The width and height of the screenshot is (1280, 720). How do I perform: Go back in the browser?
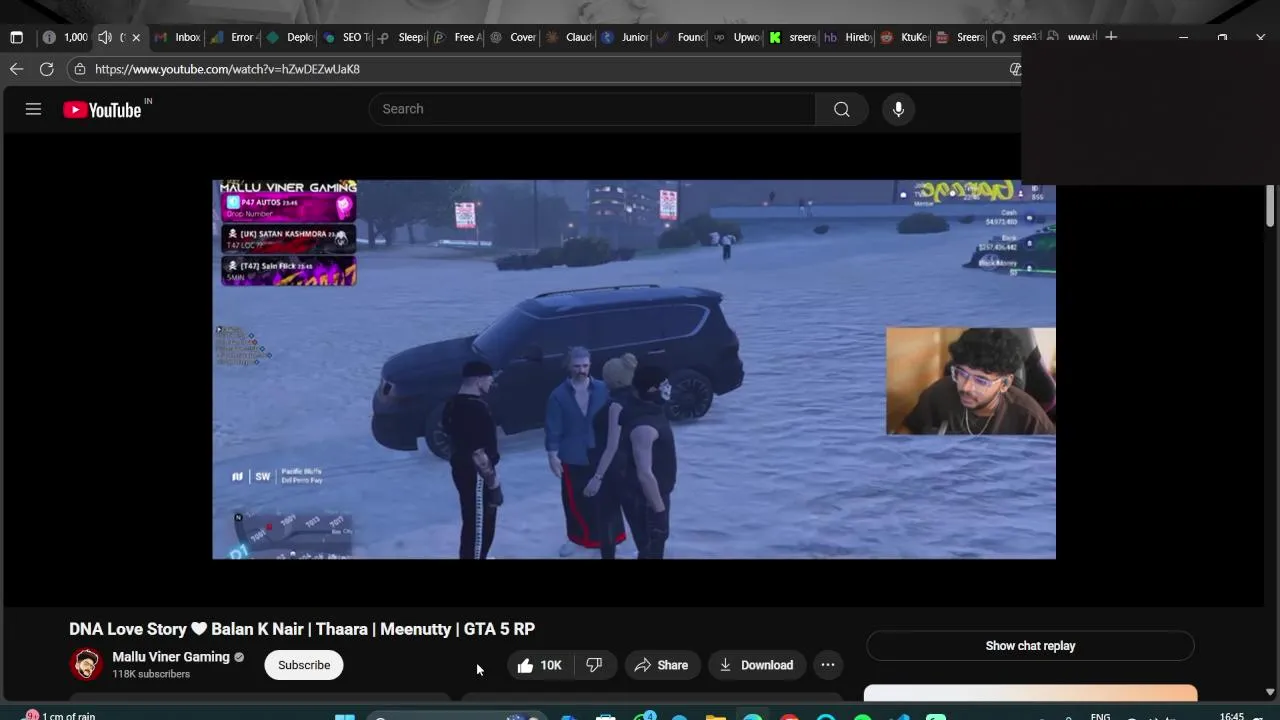pos(16,69)
